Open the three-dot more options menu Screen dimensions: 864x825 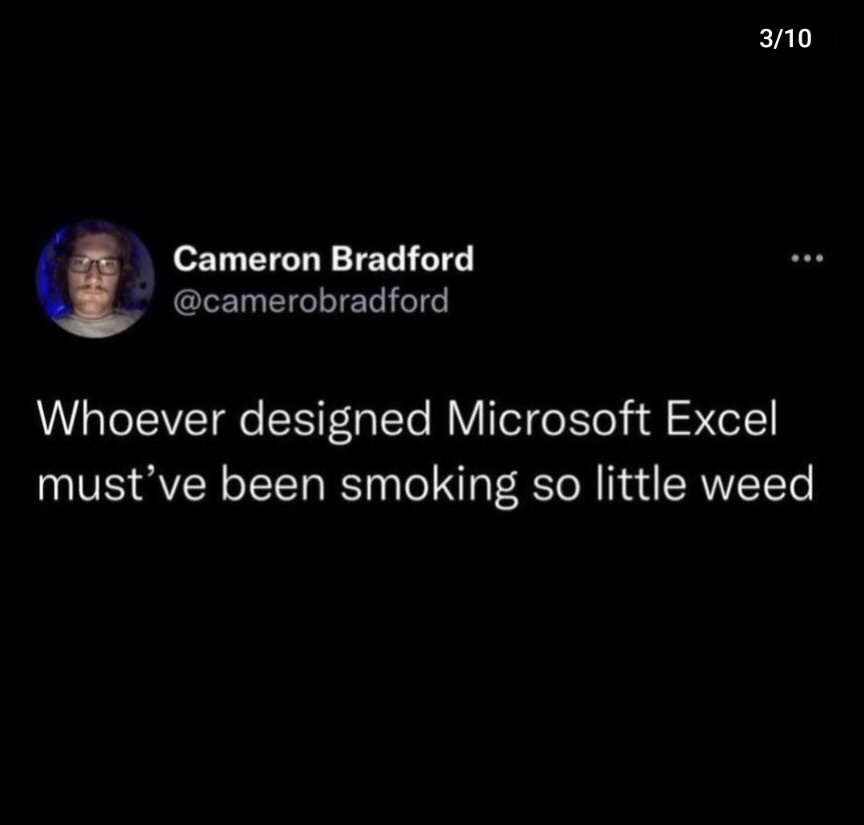point(807,258)
